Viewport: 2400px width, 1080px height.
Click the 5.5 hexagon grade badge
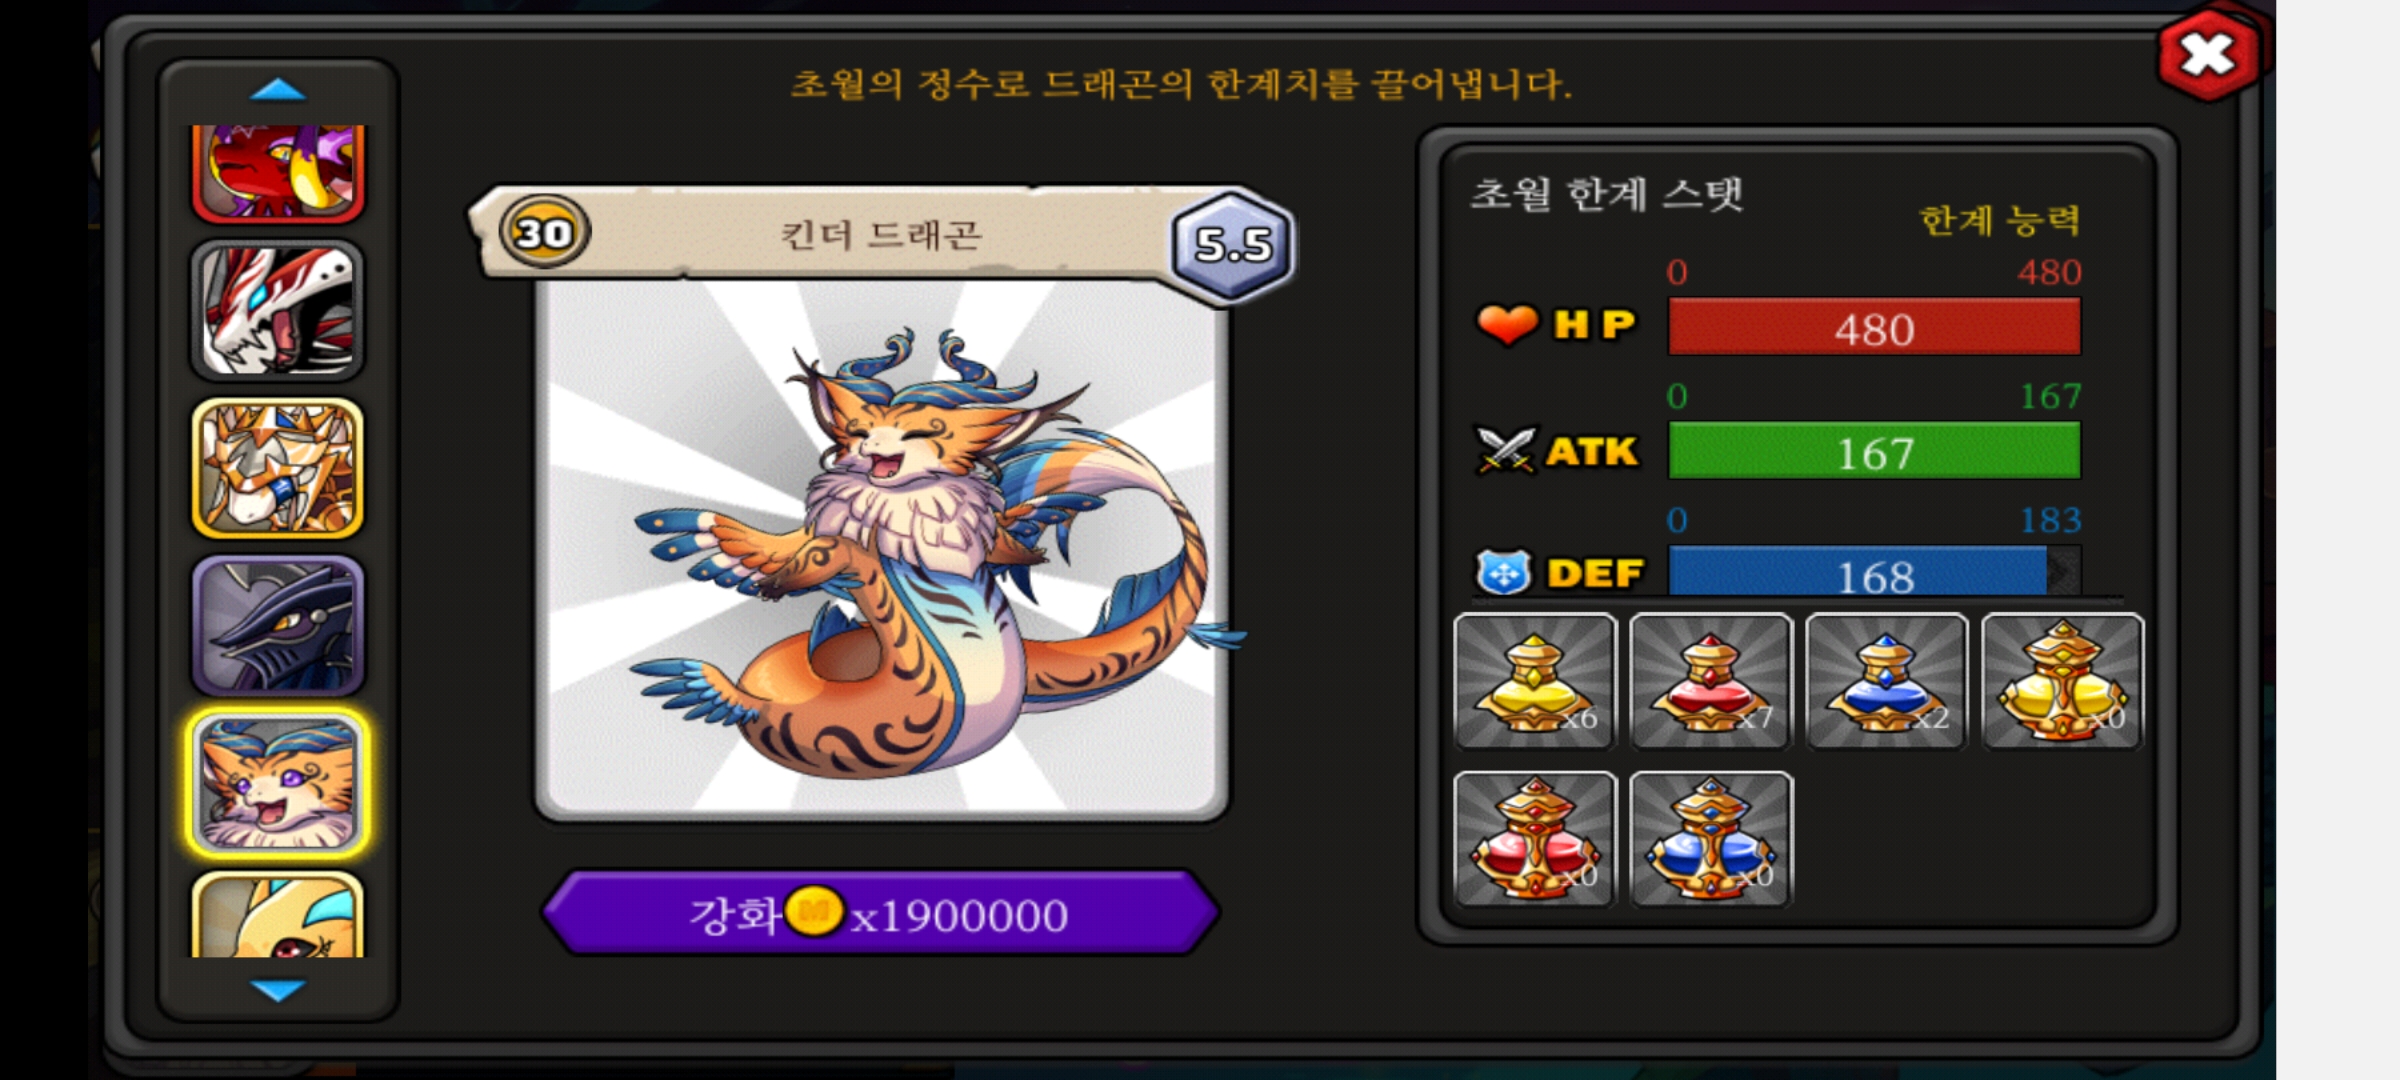click(x=1233, y=243)
